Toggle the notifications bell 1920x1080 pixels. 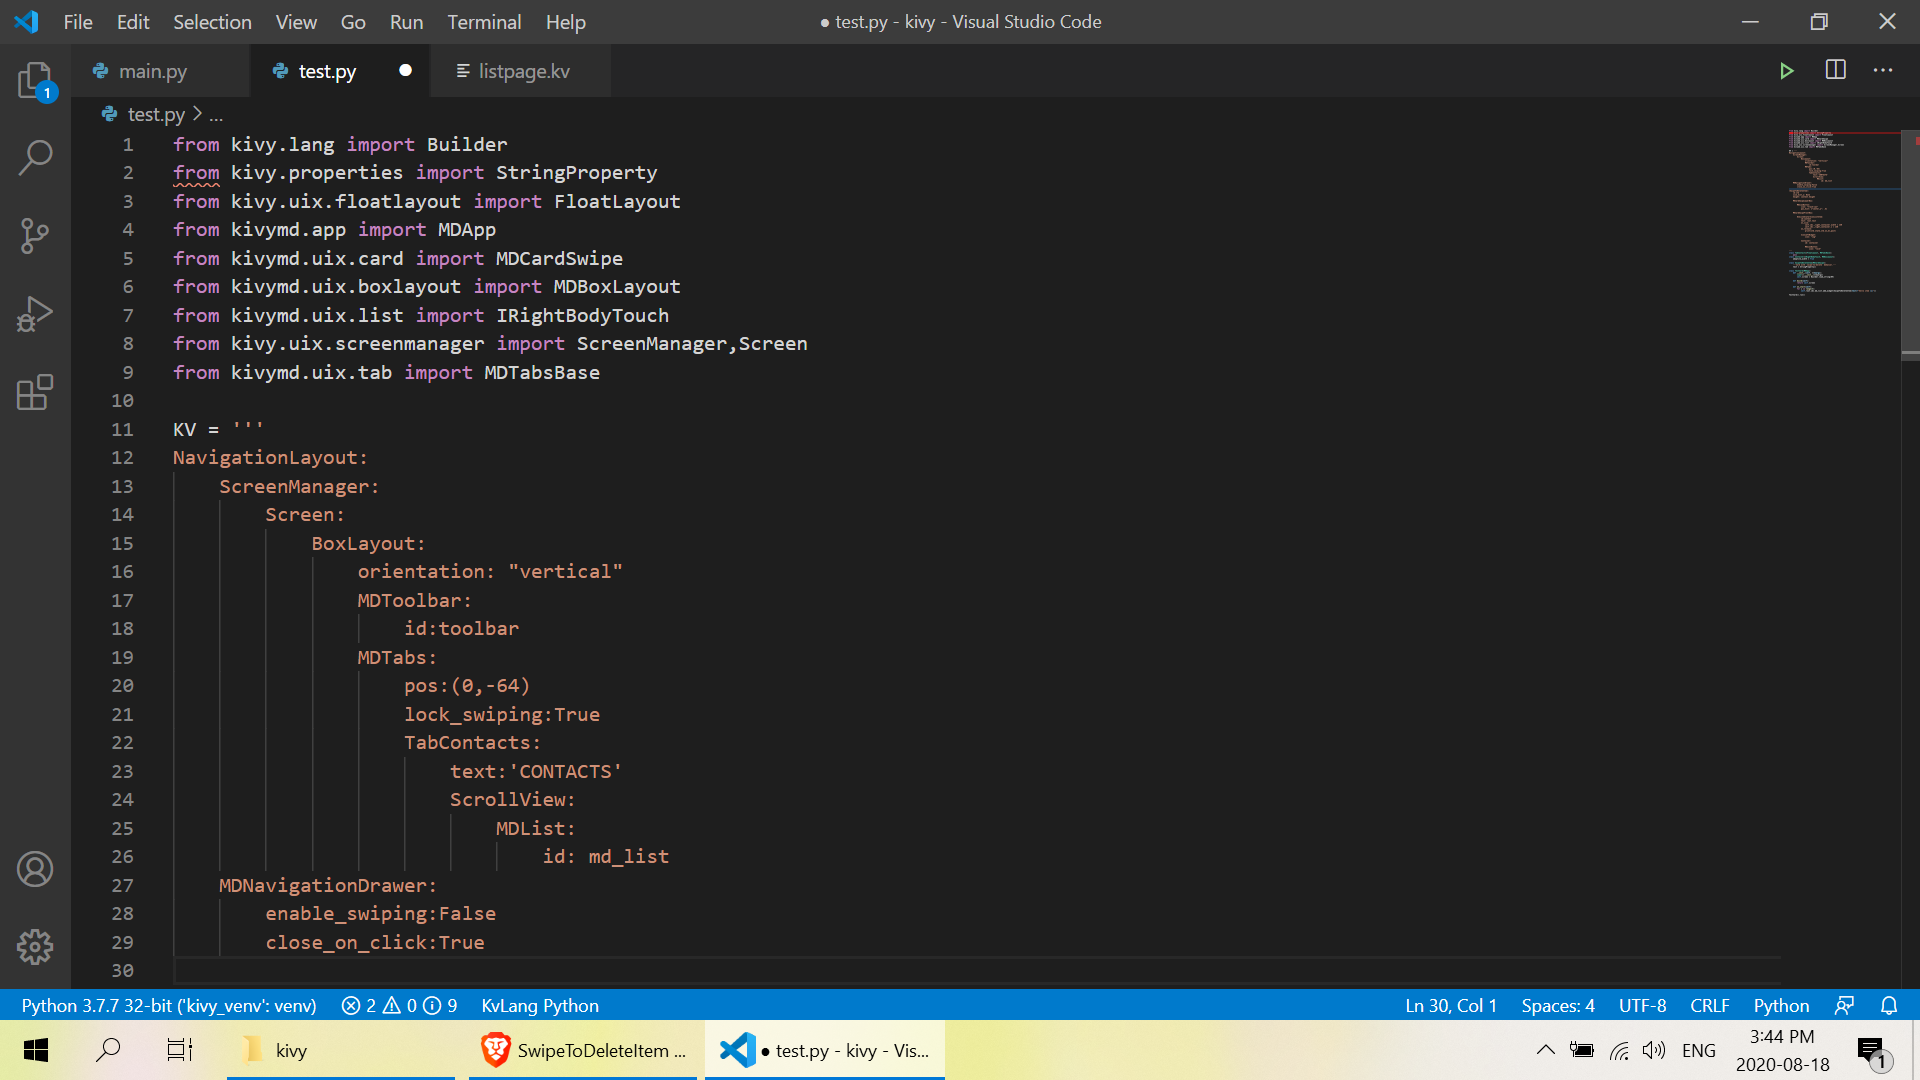[x=1889, y=1006]
